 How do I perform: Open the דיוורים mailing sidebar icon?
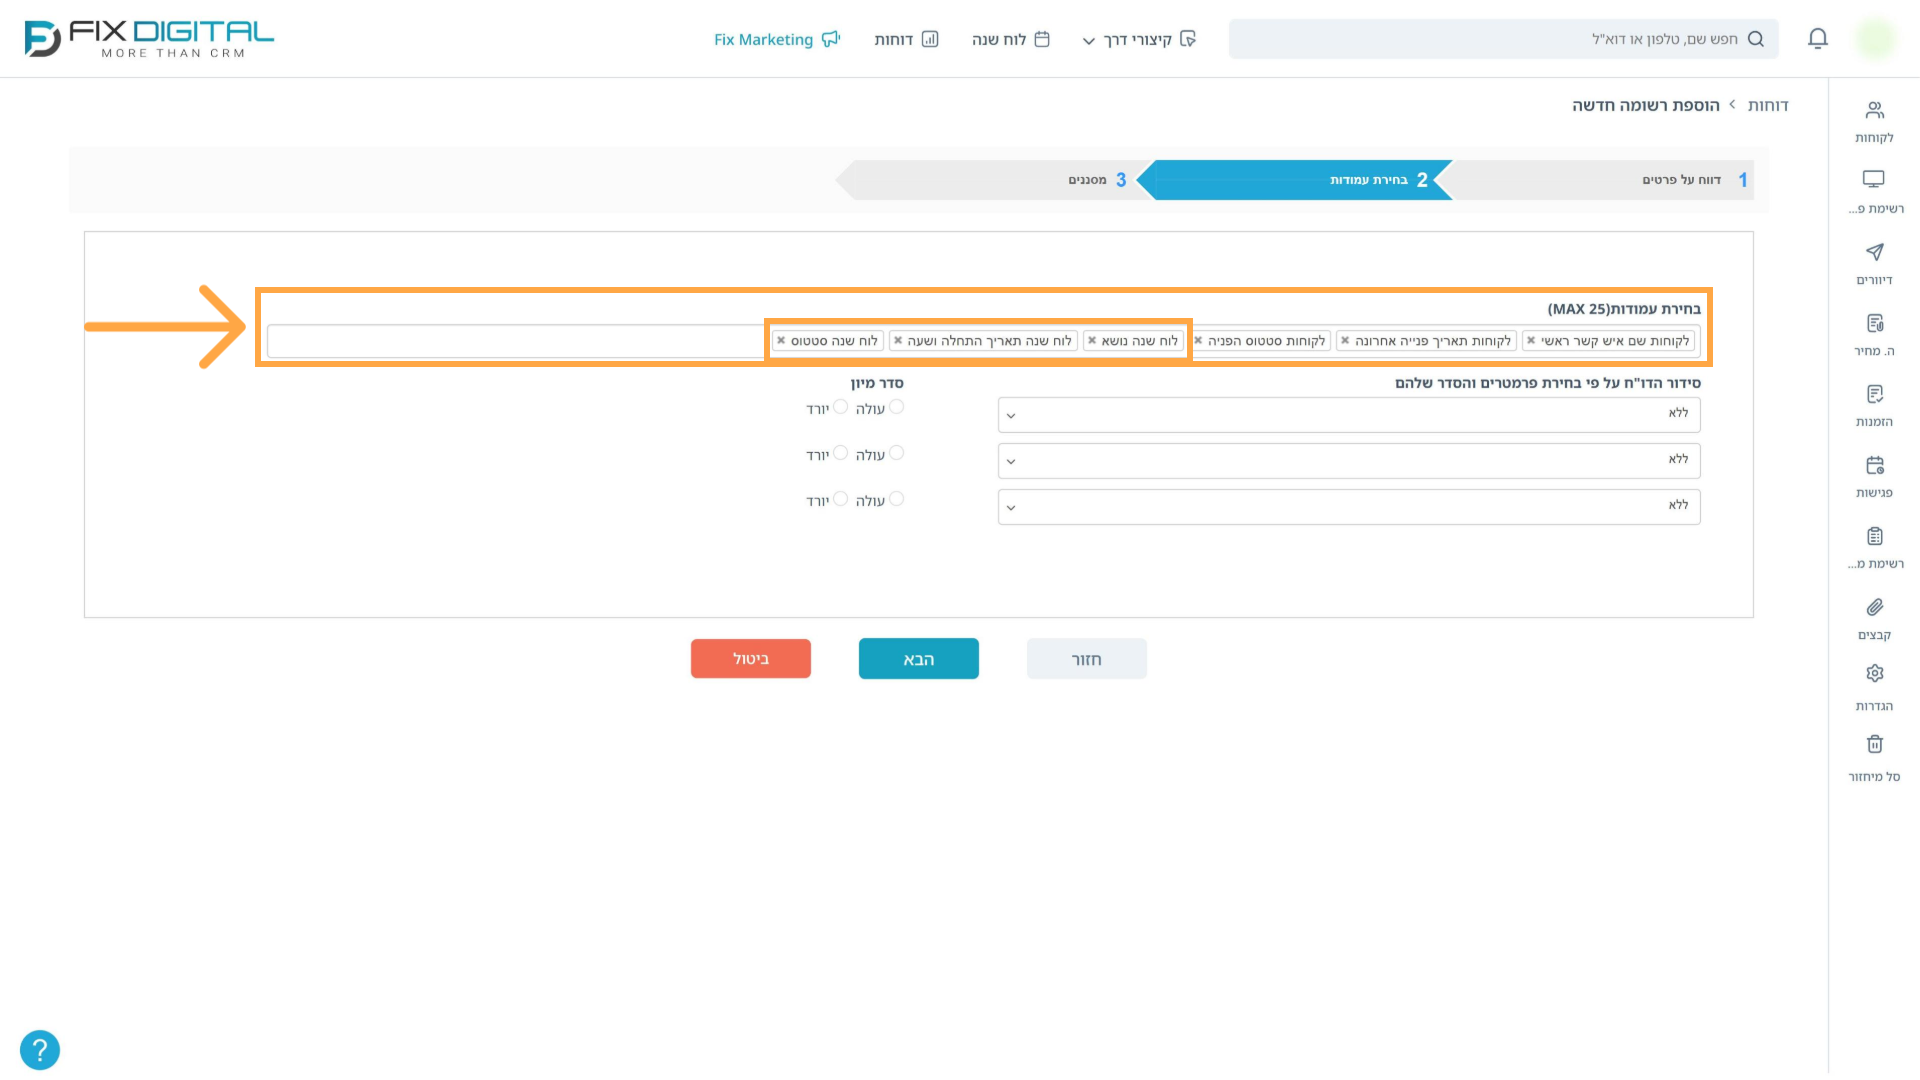pos(1874,264)
